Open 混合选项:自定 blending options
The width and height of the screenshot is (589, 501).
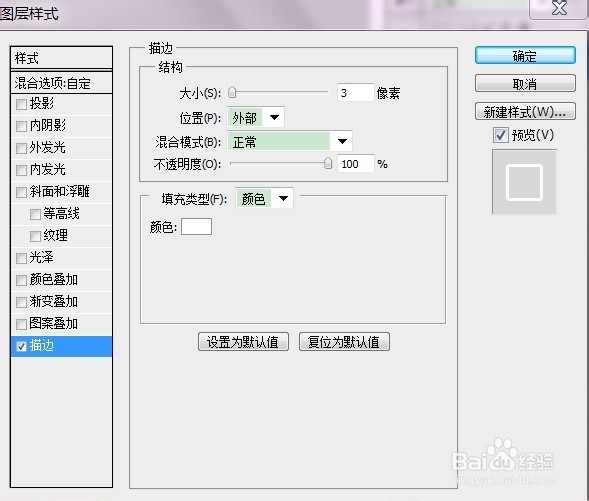click(x=62, y=83)
